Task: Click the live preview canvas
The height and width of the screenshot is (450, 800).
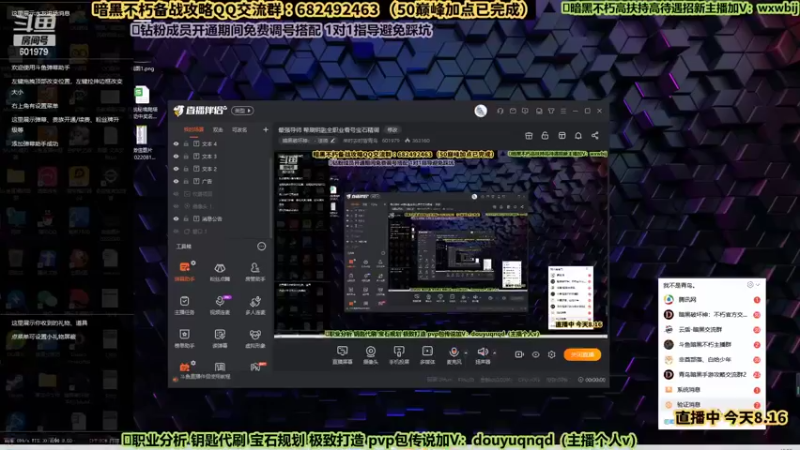Action: [441, 244]
